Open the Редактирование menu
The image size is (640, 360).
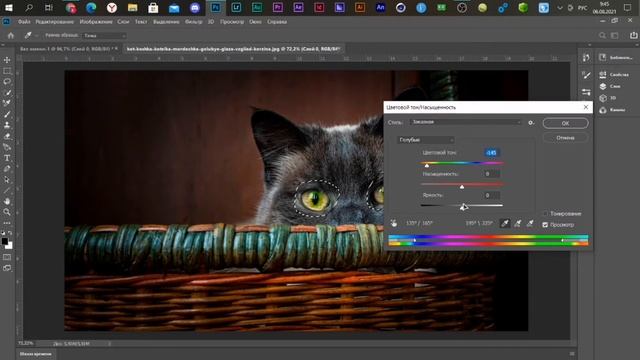point(55,22)
